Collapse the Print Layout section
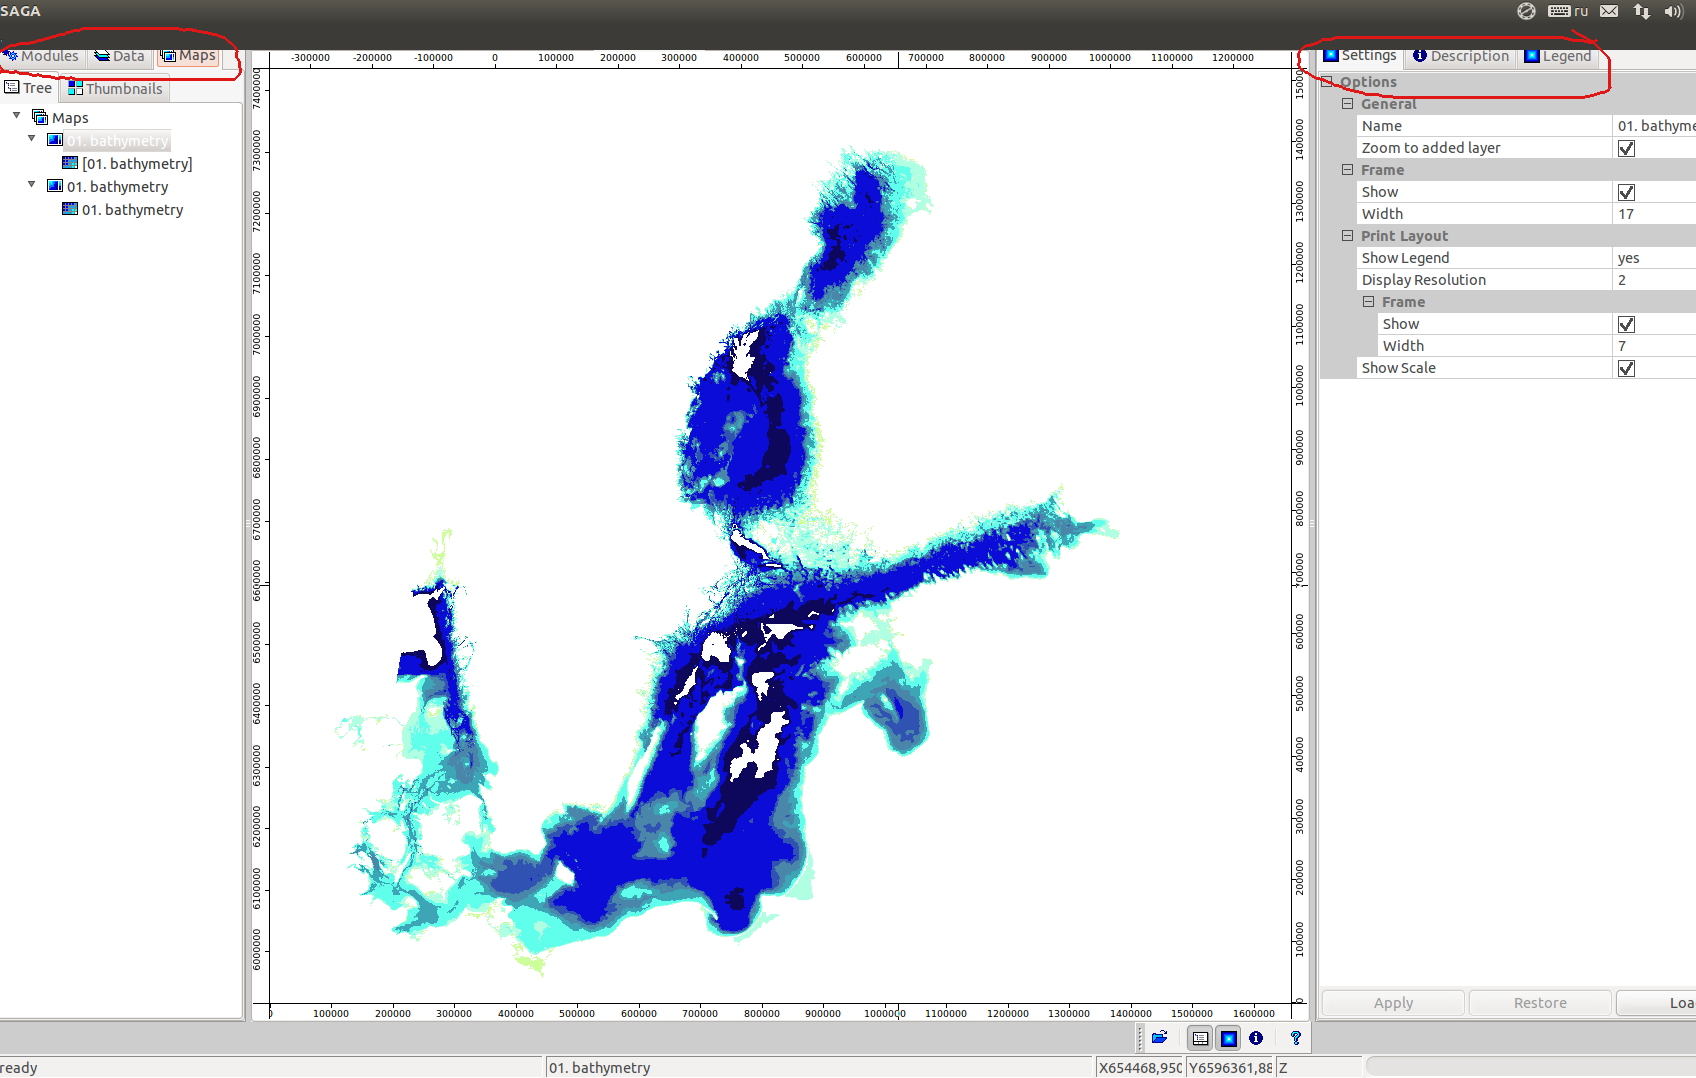 1347,236
